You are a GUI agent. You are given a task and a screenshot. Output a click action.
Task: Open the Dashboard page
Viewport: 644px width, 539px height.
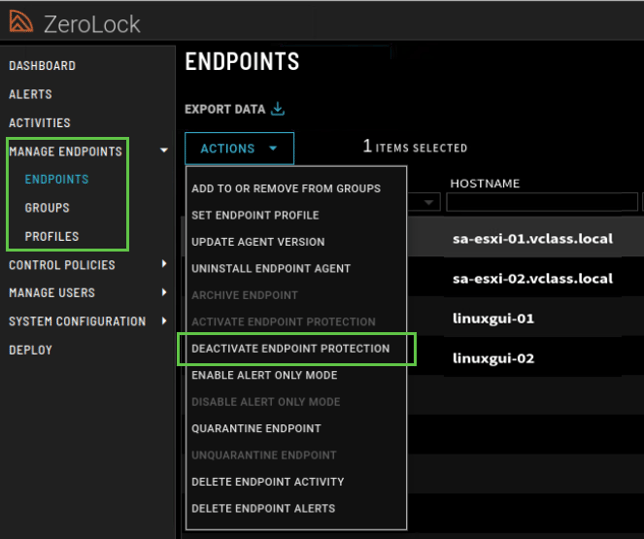click(x=42, y=66)
